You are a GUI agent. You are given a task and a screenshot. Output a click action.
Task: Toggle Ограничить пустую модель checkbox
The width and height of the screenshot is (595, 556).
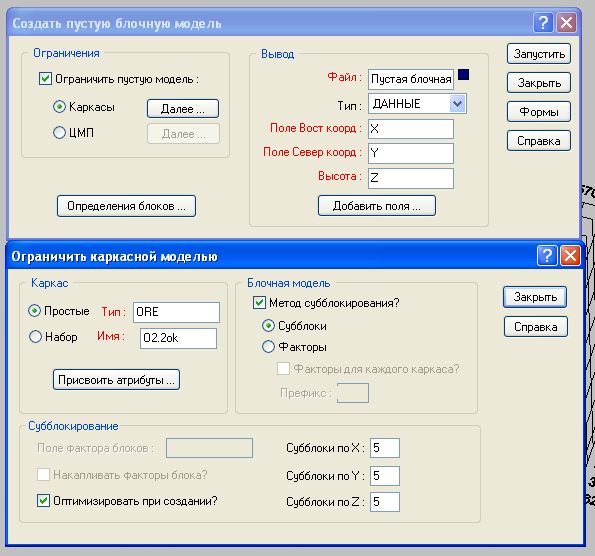pos(45,79)
